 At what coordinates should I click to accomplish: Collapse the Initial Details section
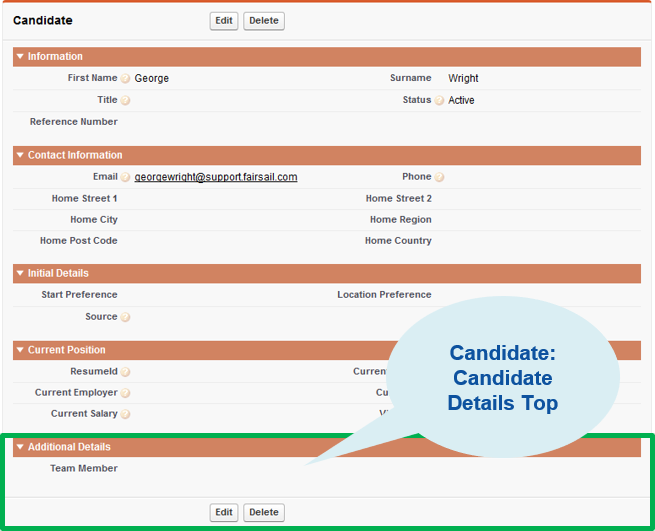20,274
